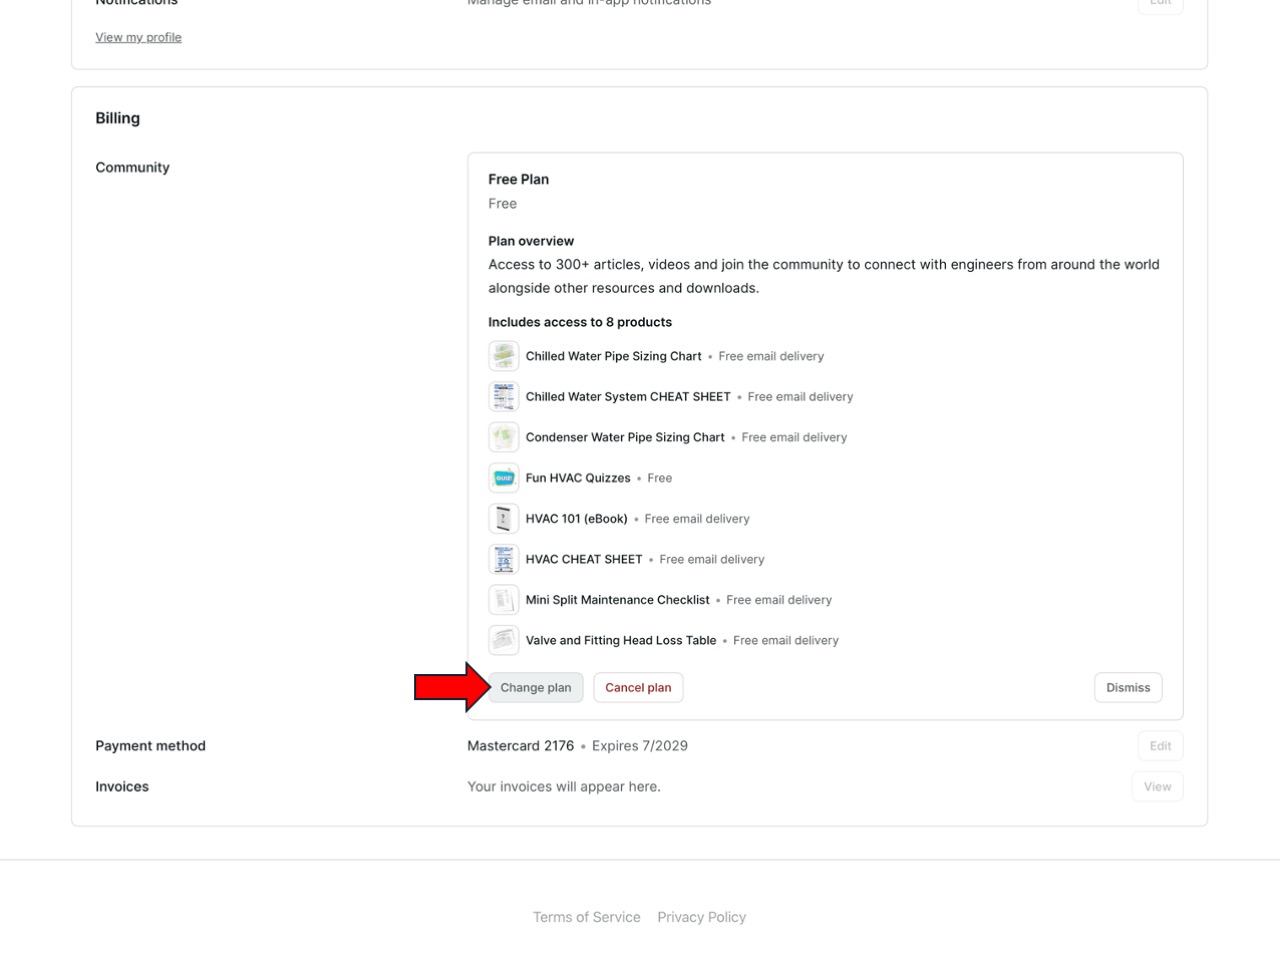This screenshot has height=960, width=1280.
Task: Click the red Cancel plan button
Action: [x=638, y=688]
